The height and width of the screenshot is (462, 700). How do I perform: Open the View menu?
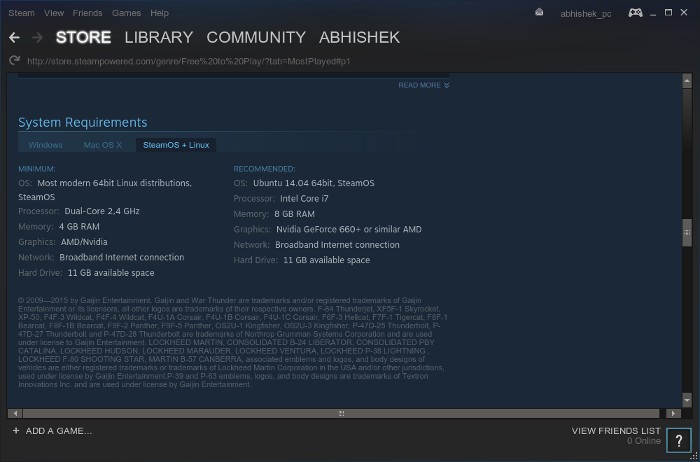click(54, 13)
